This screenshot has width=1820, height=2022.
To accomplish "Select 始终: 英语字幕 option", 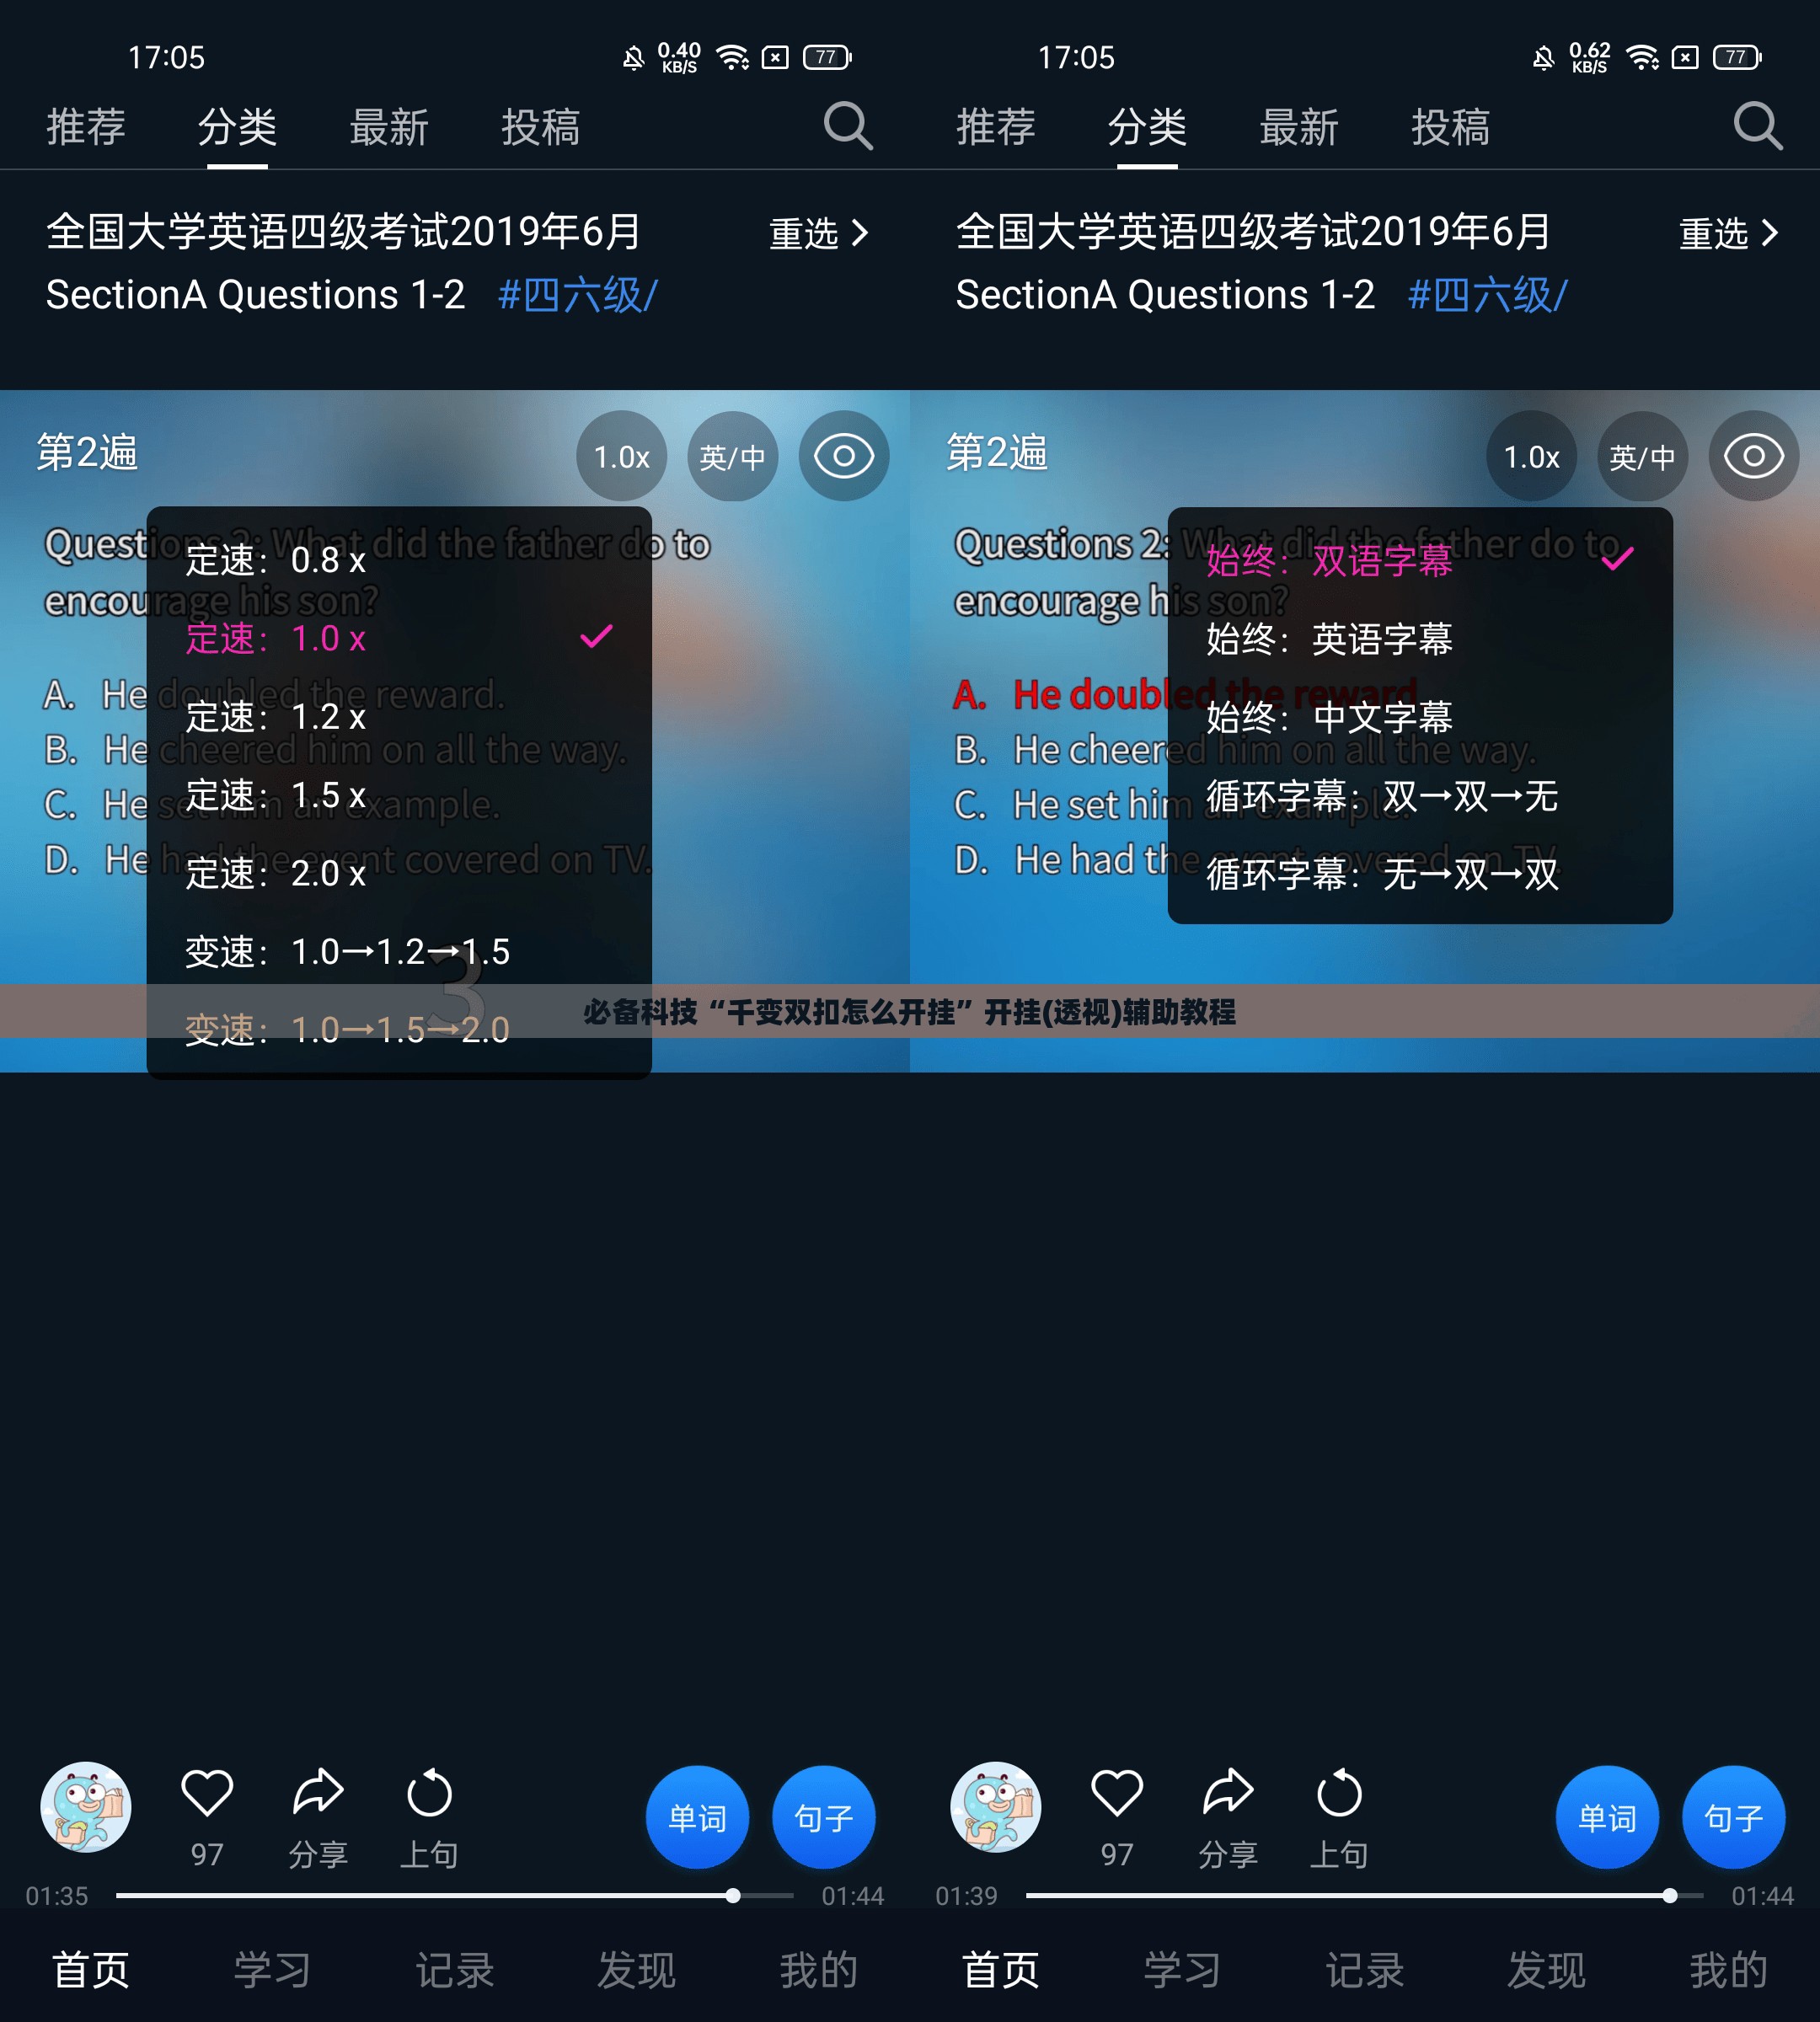I will (1420, 638).
